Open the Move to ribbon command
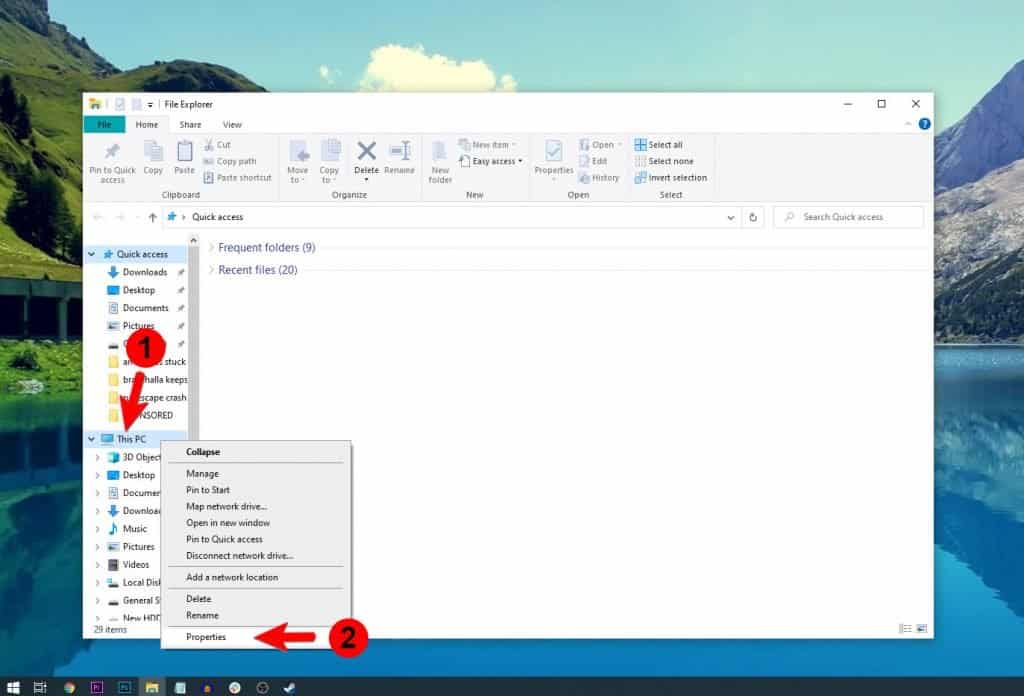1024x696 pixels. pos(298,161)
